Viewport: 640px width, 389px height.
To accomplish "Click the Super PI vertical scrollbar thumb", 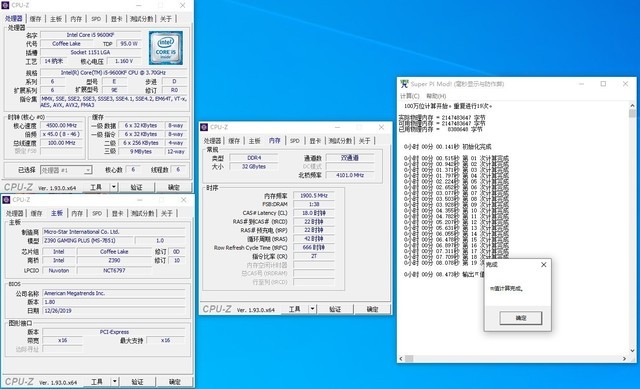I will pos(632,113).
